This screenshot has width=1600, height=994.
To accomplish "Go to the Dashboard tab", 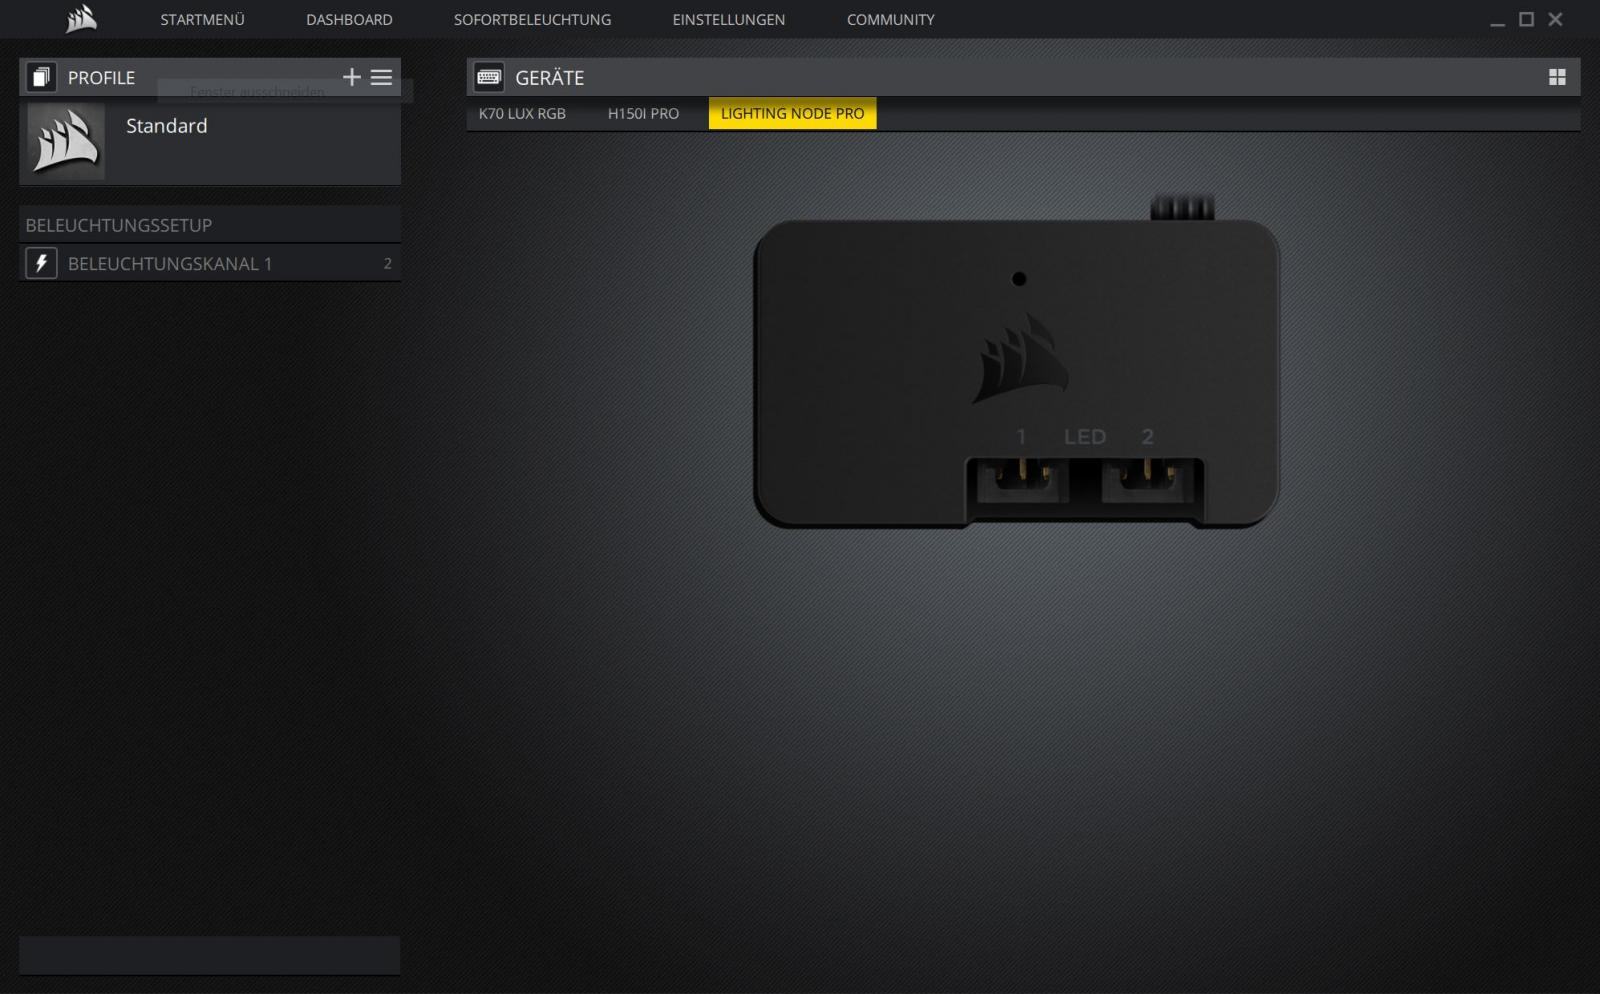I will (x=349, y=19).
